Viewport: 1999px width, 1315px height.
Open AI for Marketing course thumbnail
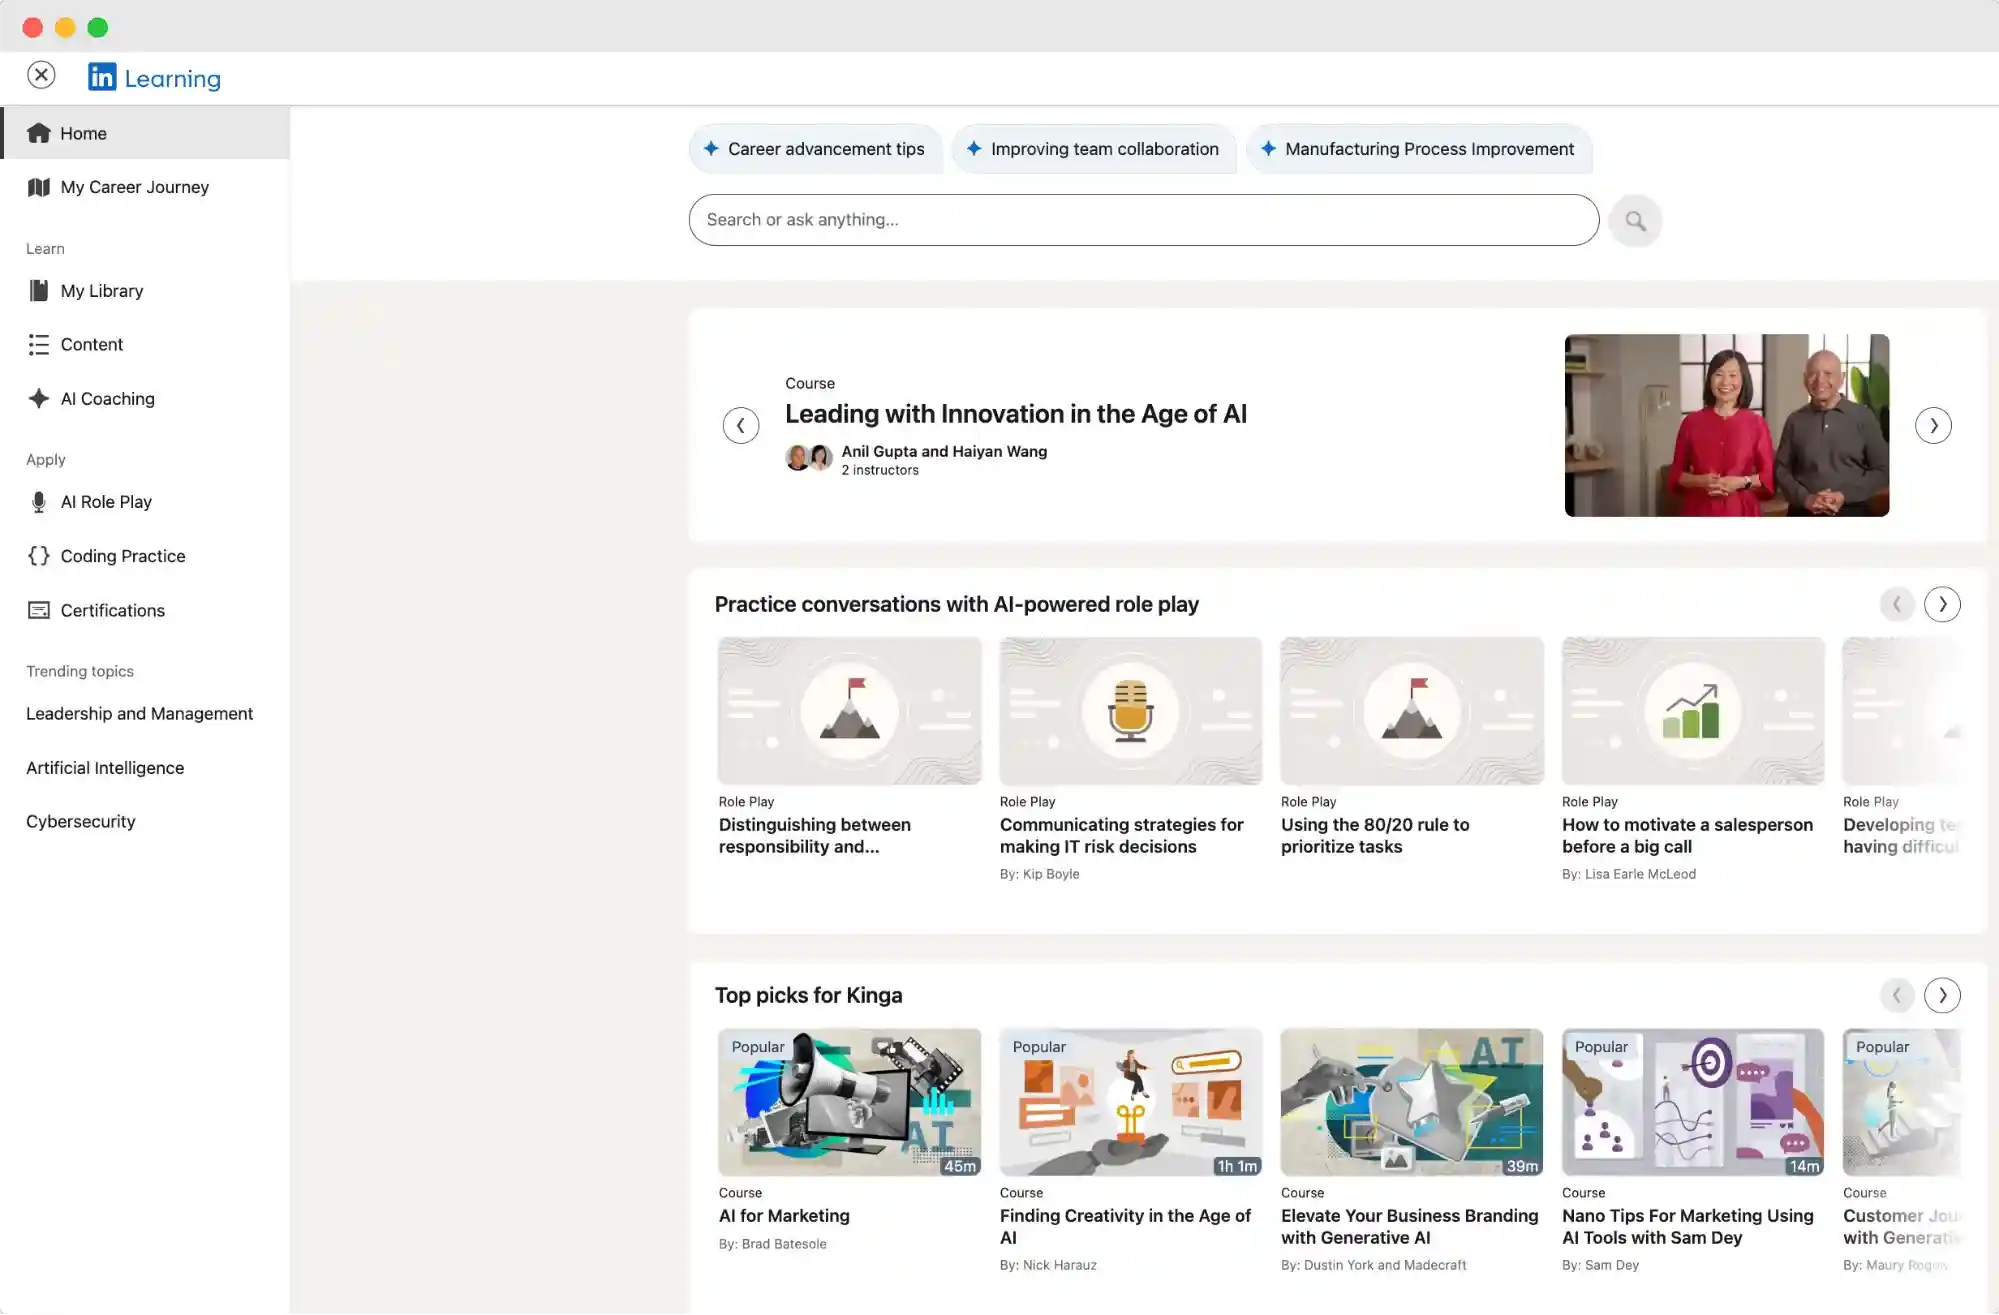[849, 1102]
